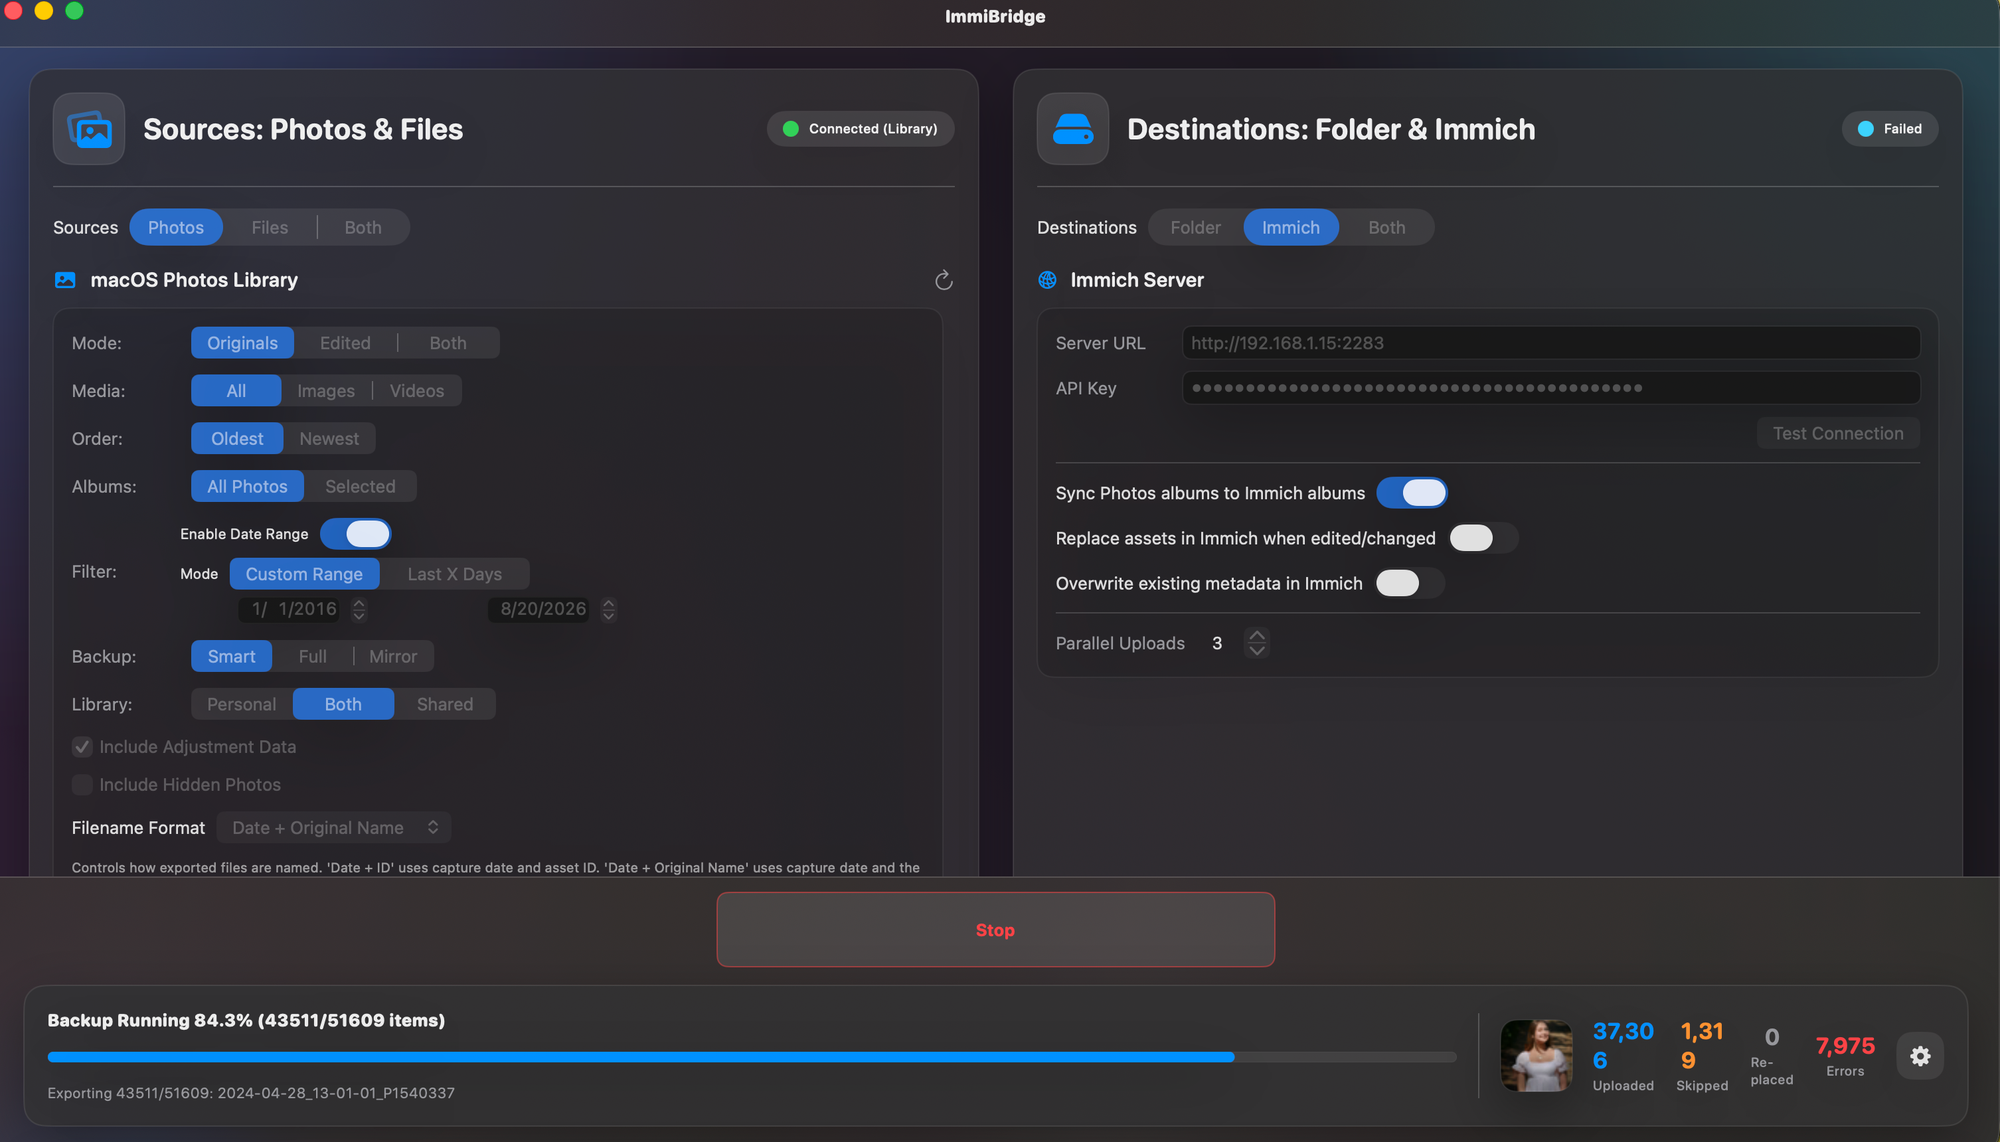Click the Skipped count 1,319
Screen dimensions: 2000x1142
1702,1046
